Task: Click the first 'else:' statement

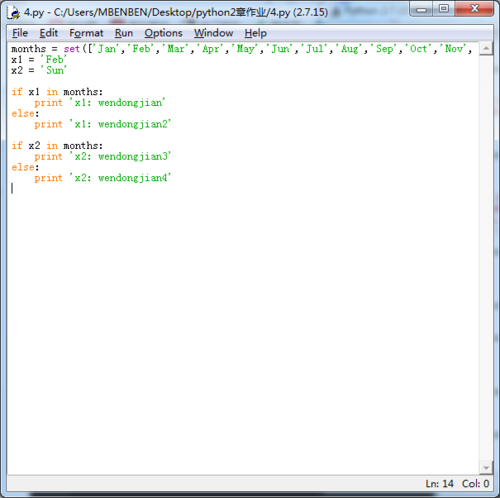Action: [25, 114]
